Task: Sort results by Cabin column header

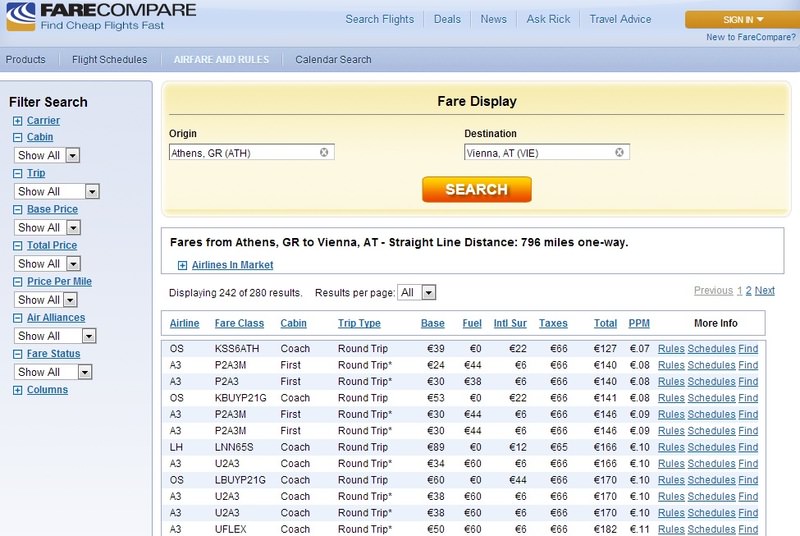Action: point(293,323)
